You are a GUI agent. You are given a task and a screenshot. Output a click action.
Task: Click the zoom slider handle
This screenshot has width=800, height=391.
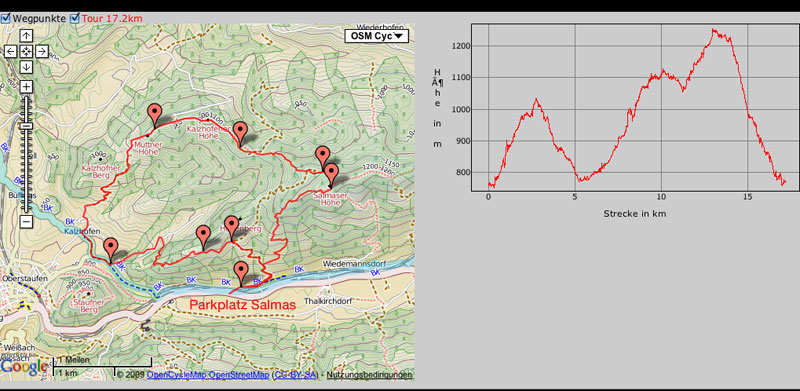pyautogui.click(x=27, y=126)
